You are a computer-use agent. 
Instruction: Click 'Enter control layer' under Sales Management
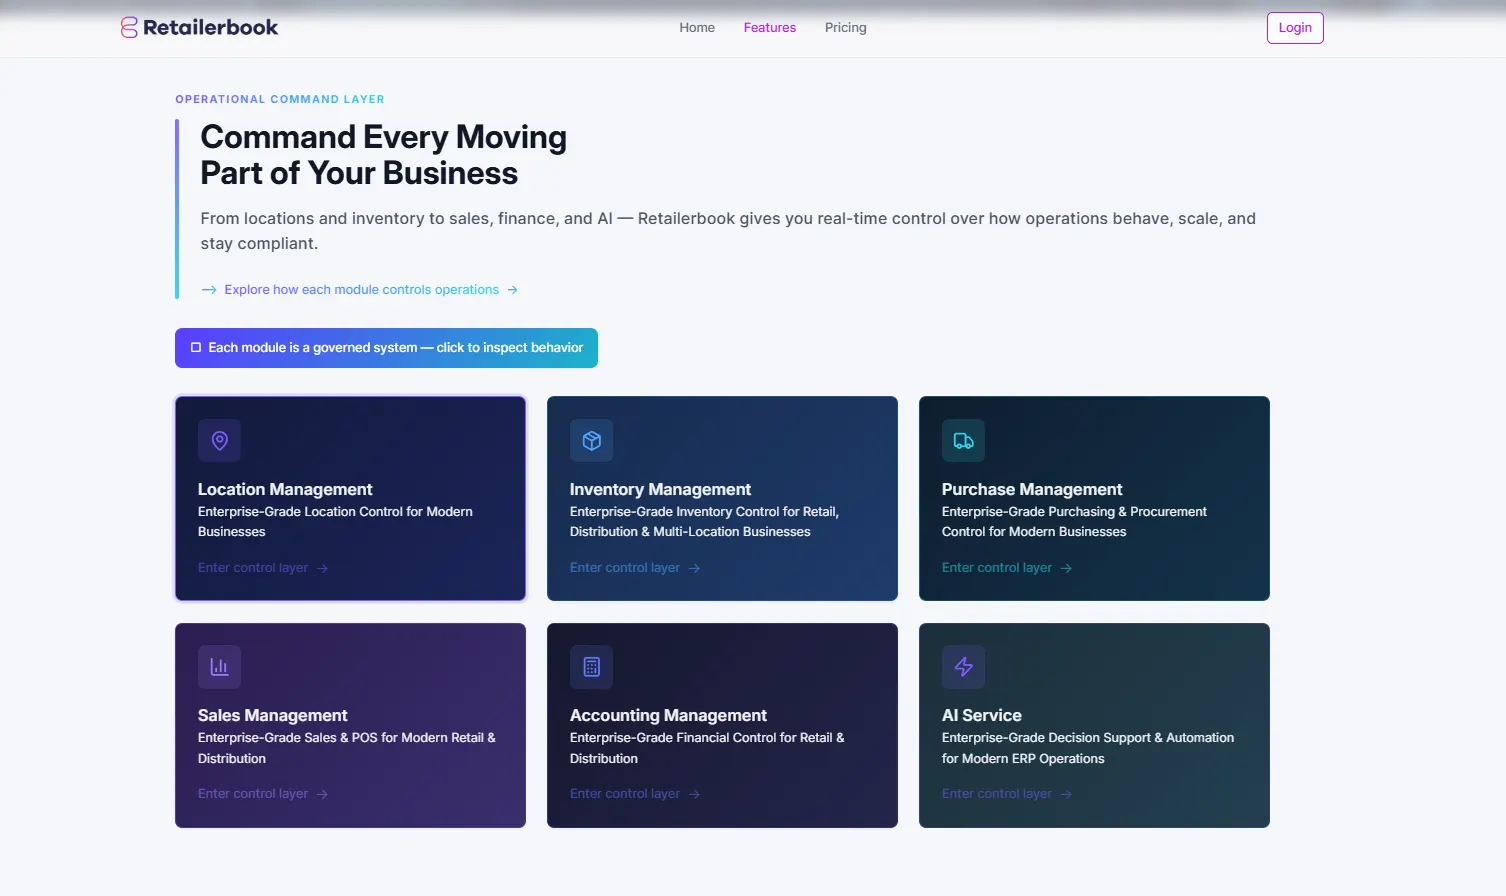tap(253, 794)
